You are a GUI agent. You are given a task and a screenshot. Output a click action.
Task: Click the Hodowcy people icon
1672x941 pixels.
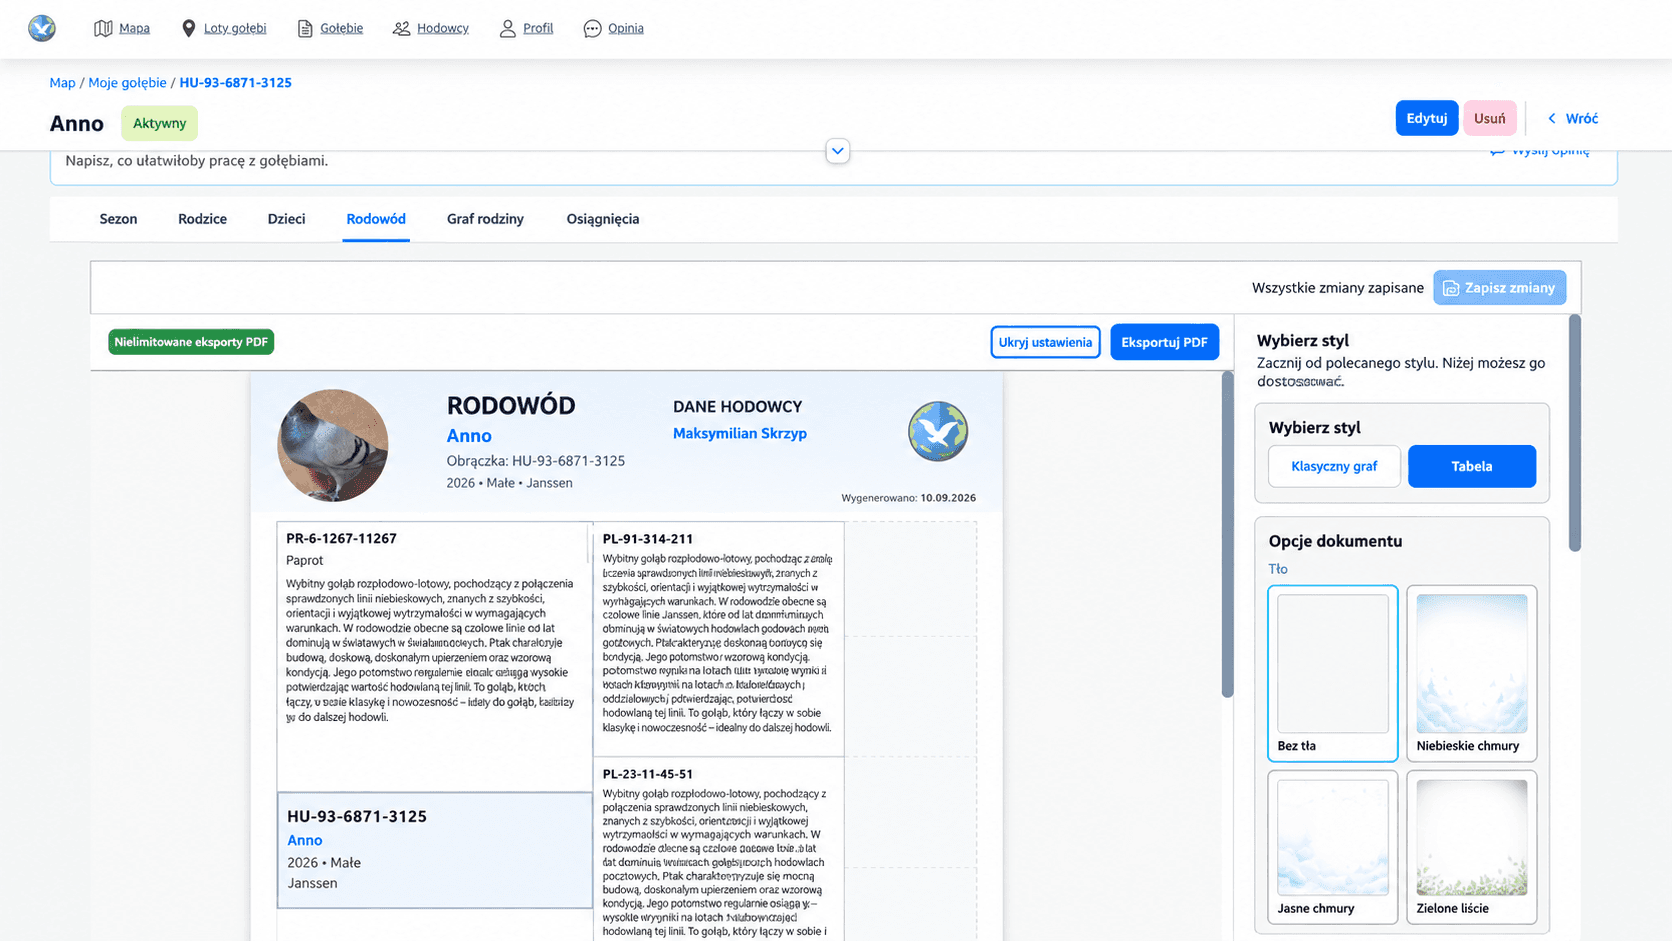pos(401,28)
